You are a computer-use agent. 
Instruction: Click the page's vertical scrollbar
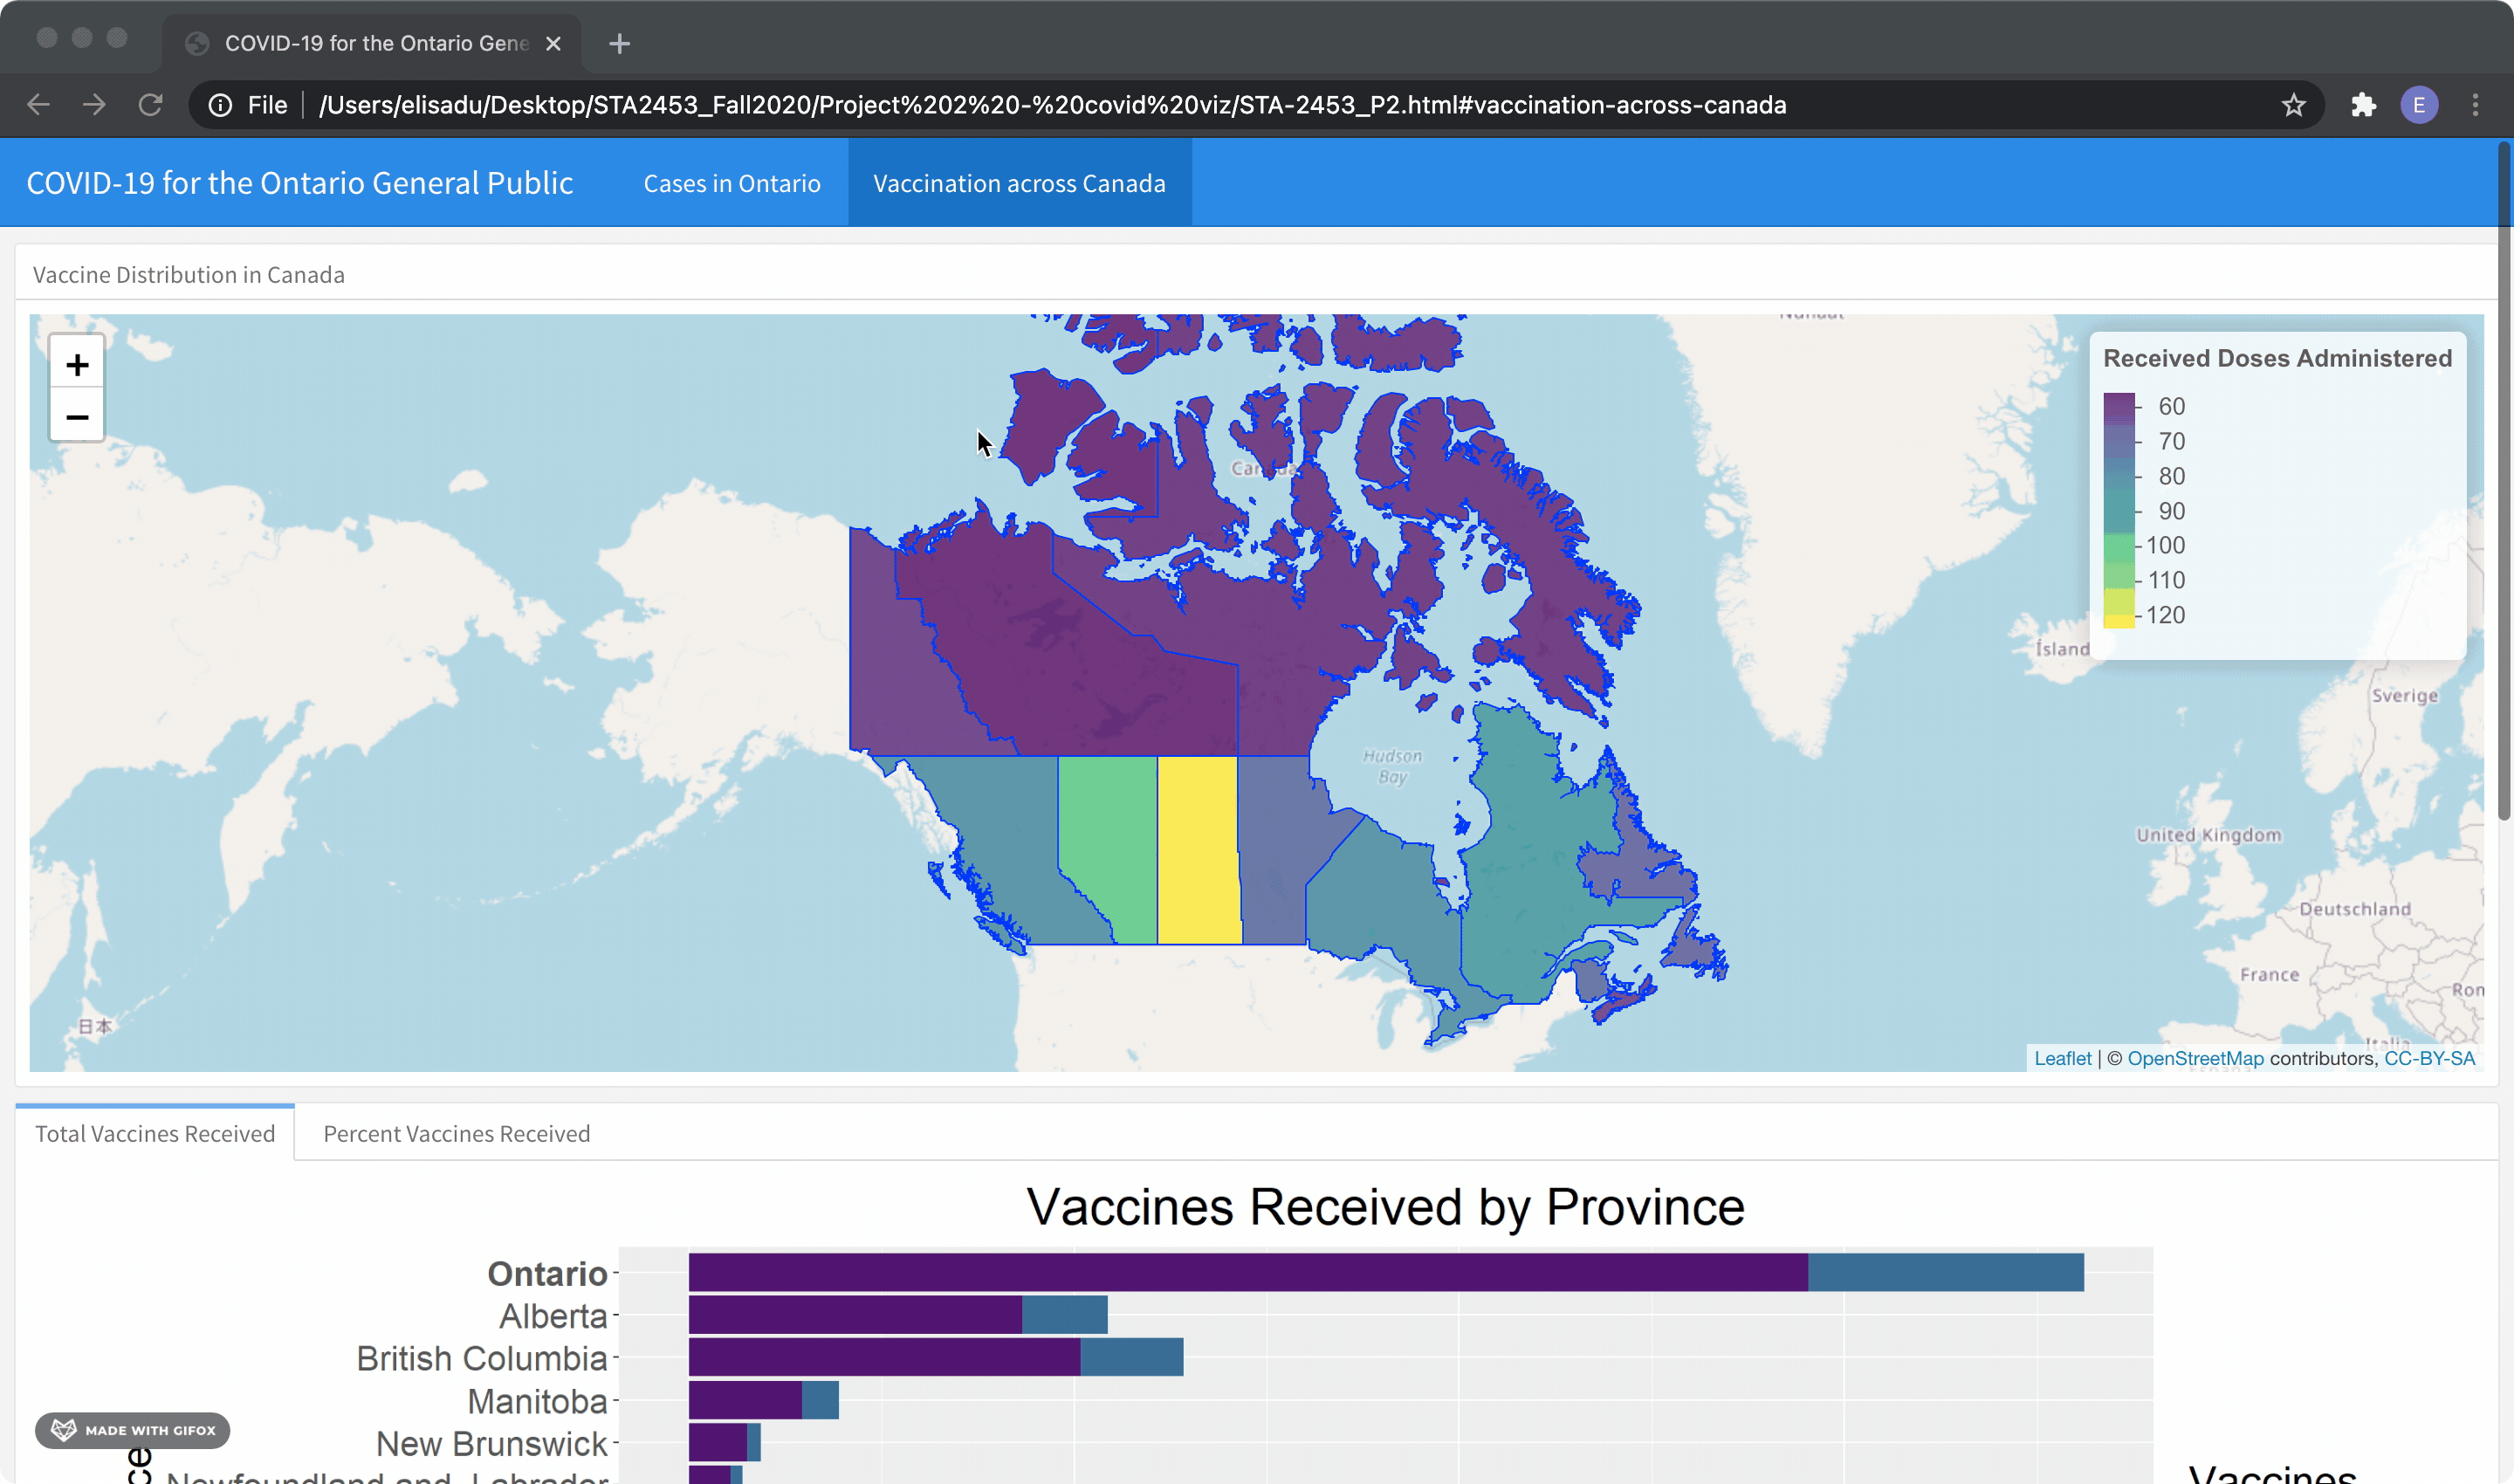pos(2503,480)
